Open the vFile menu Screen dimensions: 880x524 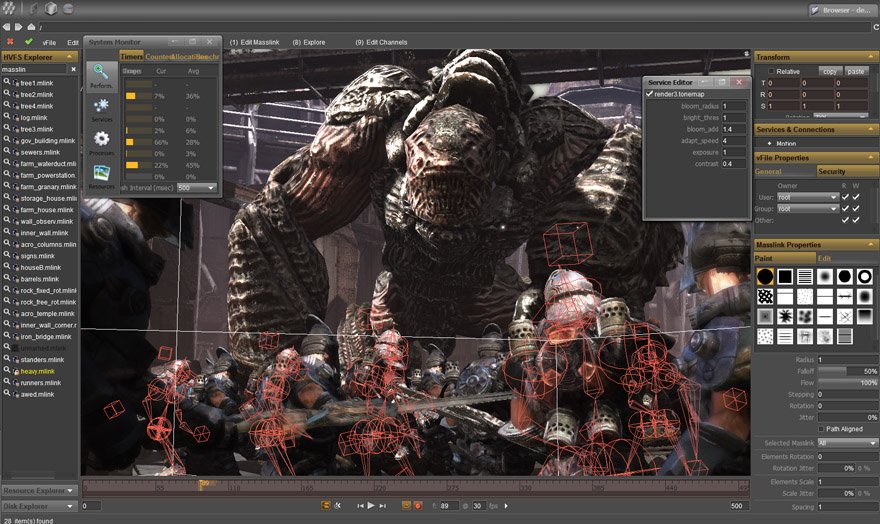pyautogui.click(x=49, y=42)
